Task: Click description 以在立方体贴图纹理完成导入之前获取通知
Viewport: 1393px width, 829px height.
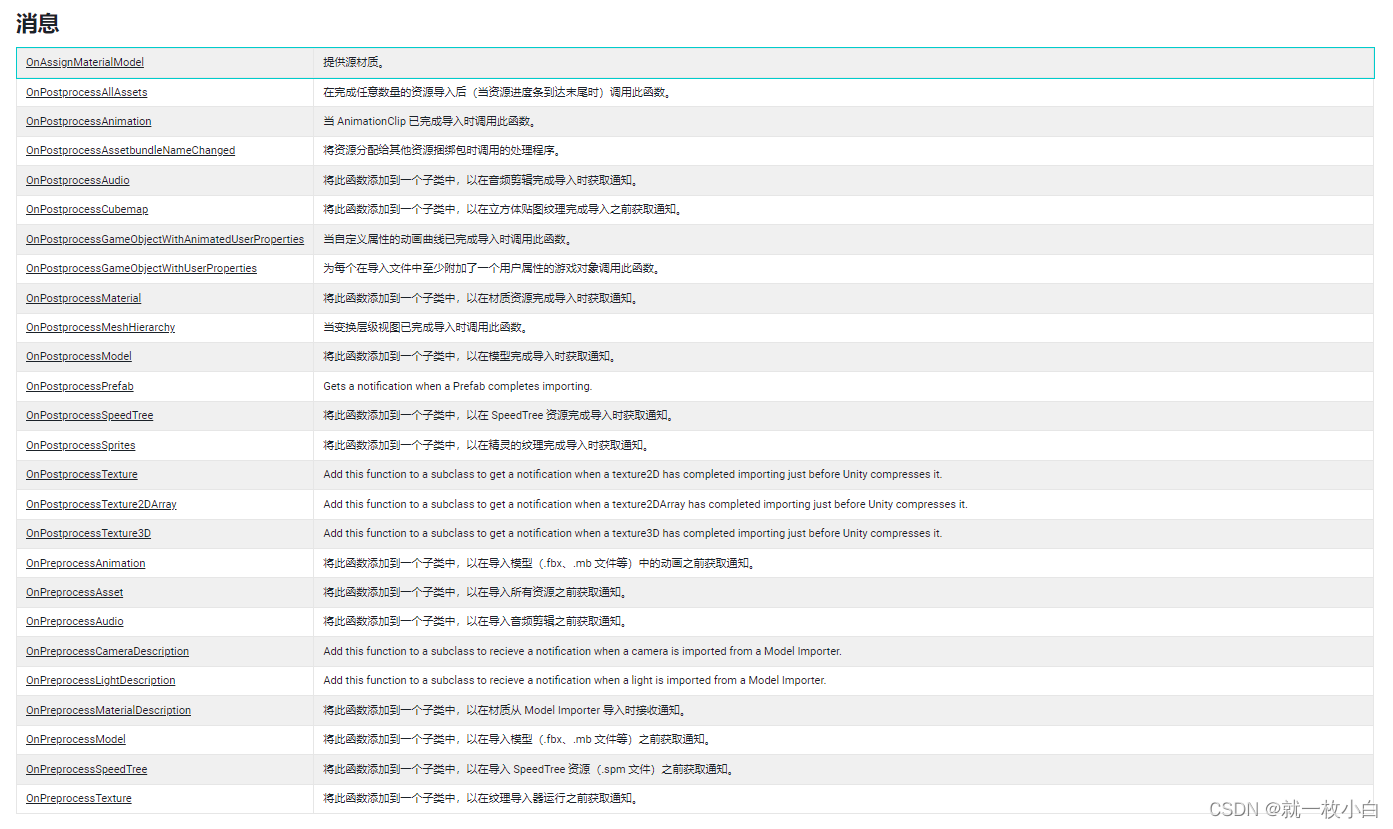Action: 503,209
